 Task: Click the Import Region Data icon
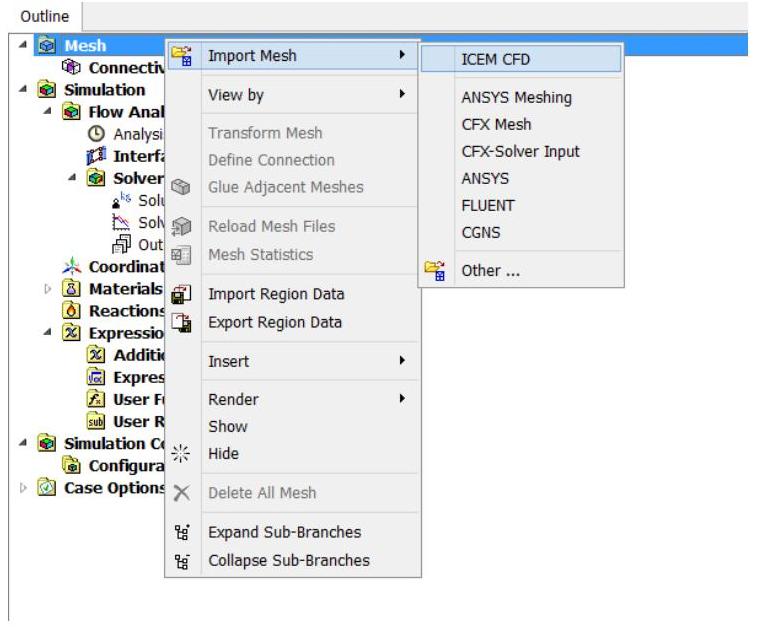coord(182,294)
